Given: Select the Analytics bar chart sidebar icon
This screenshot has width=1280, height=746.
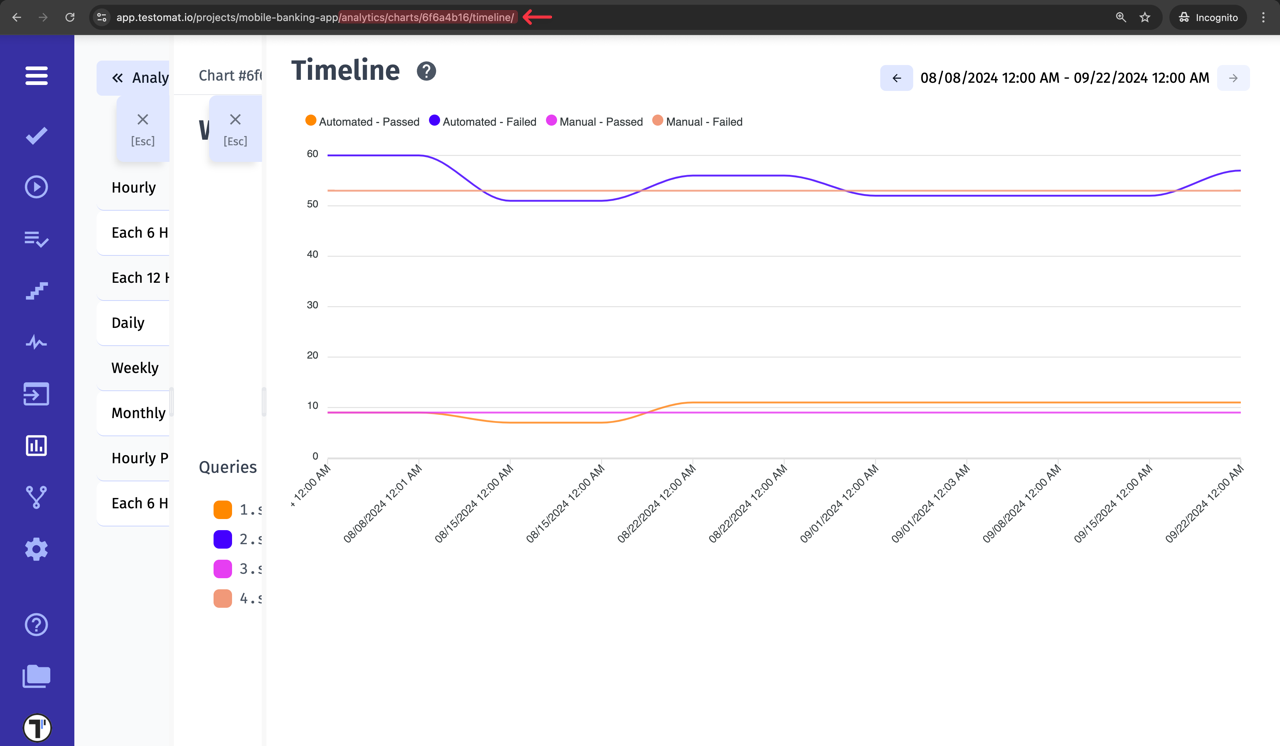Looking at the screenshot, I should pyautogui.click(x=36, y=445).
